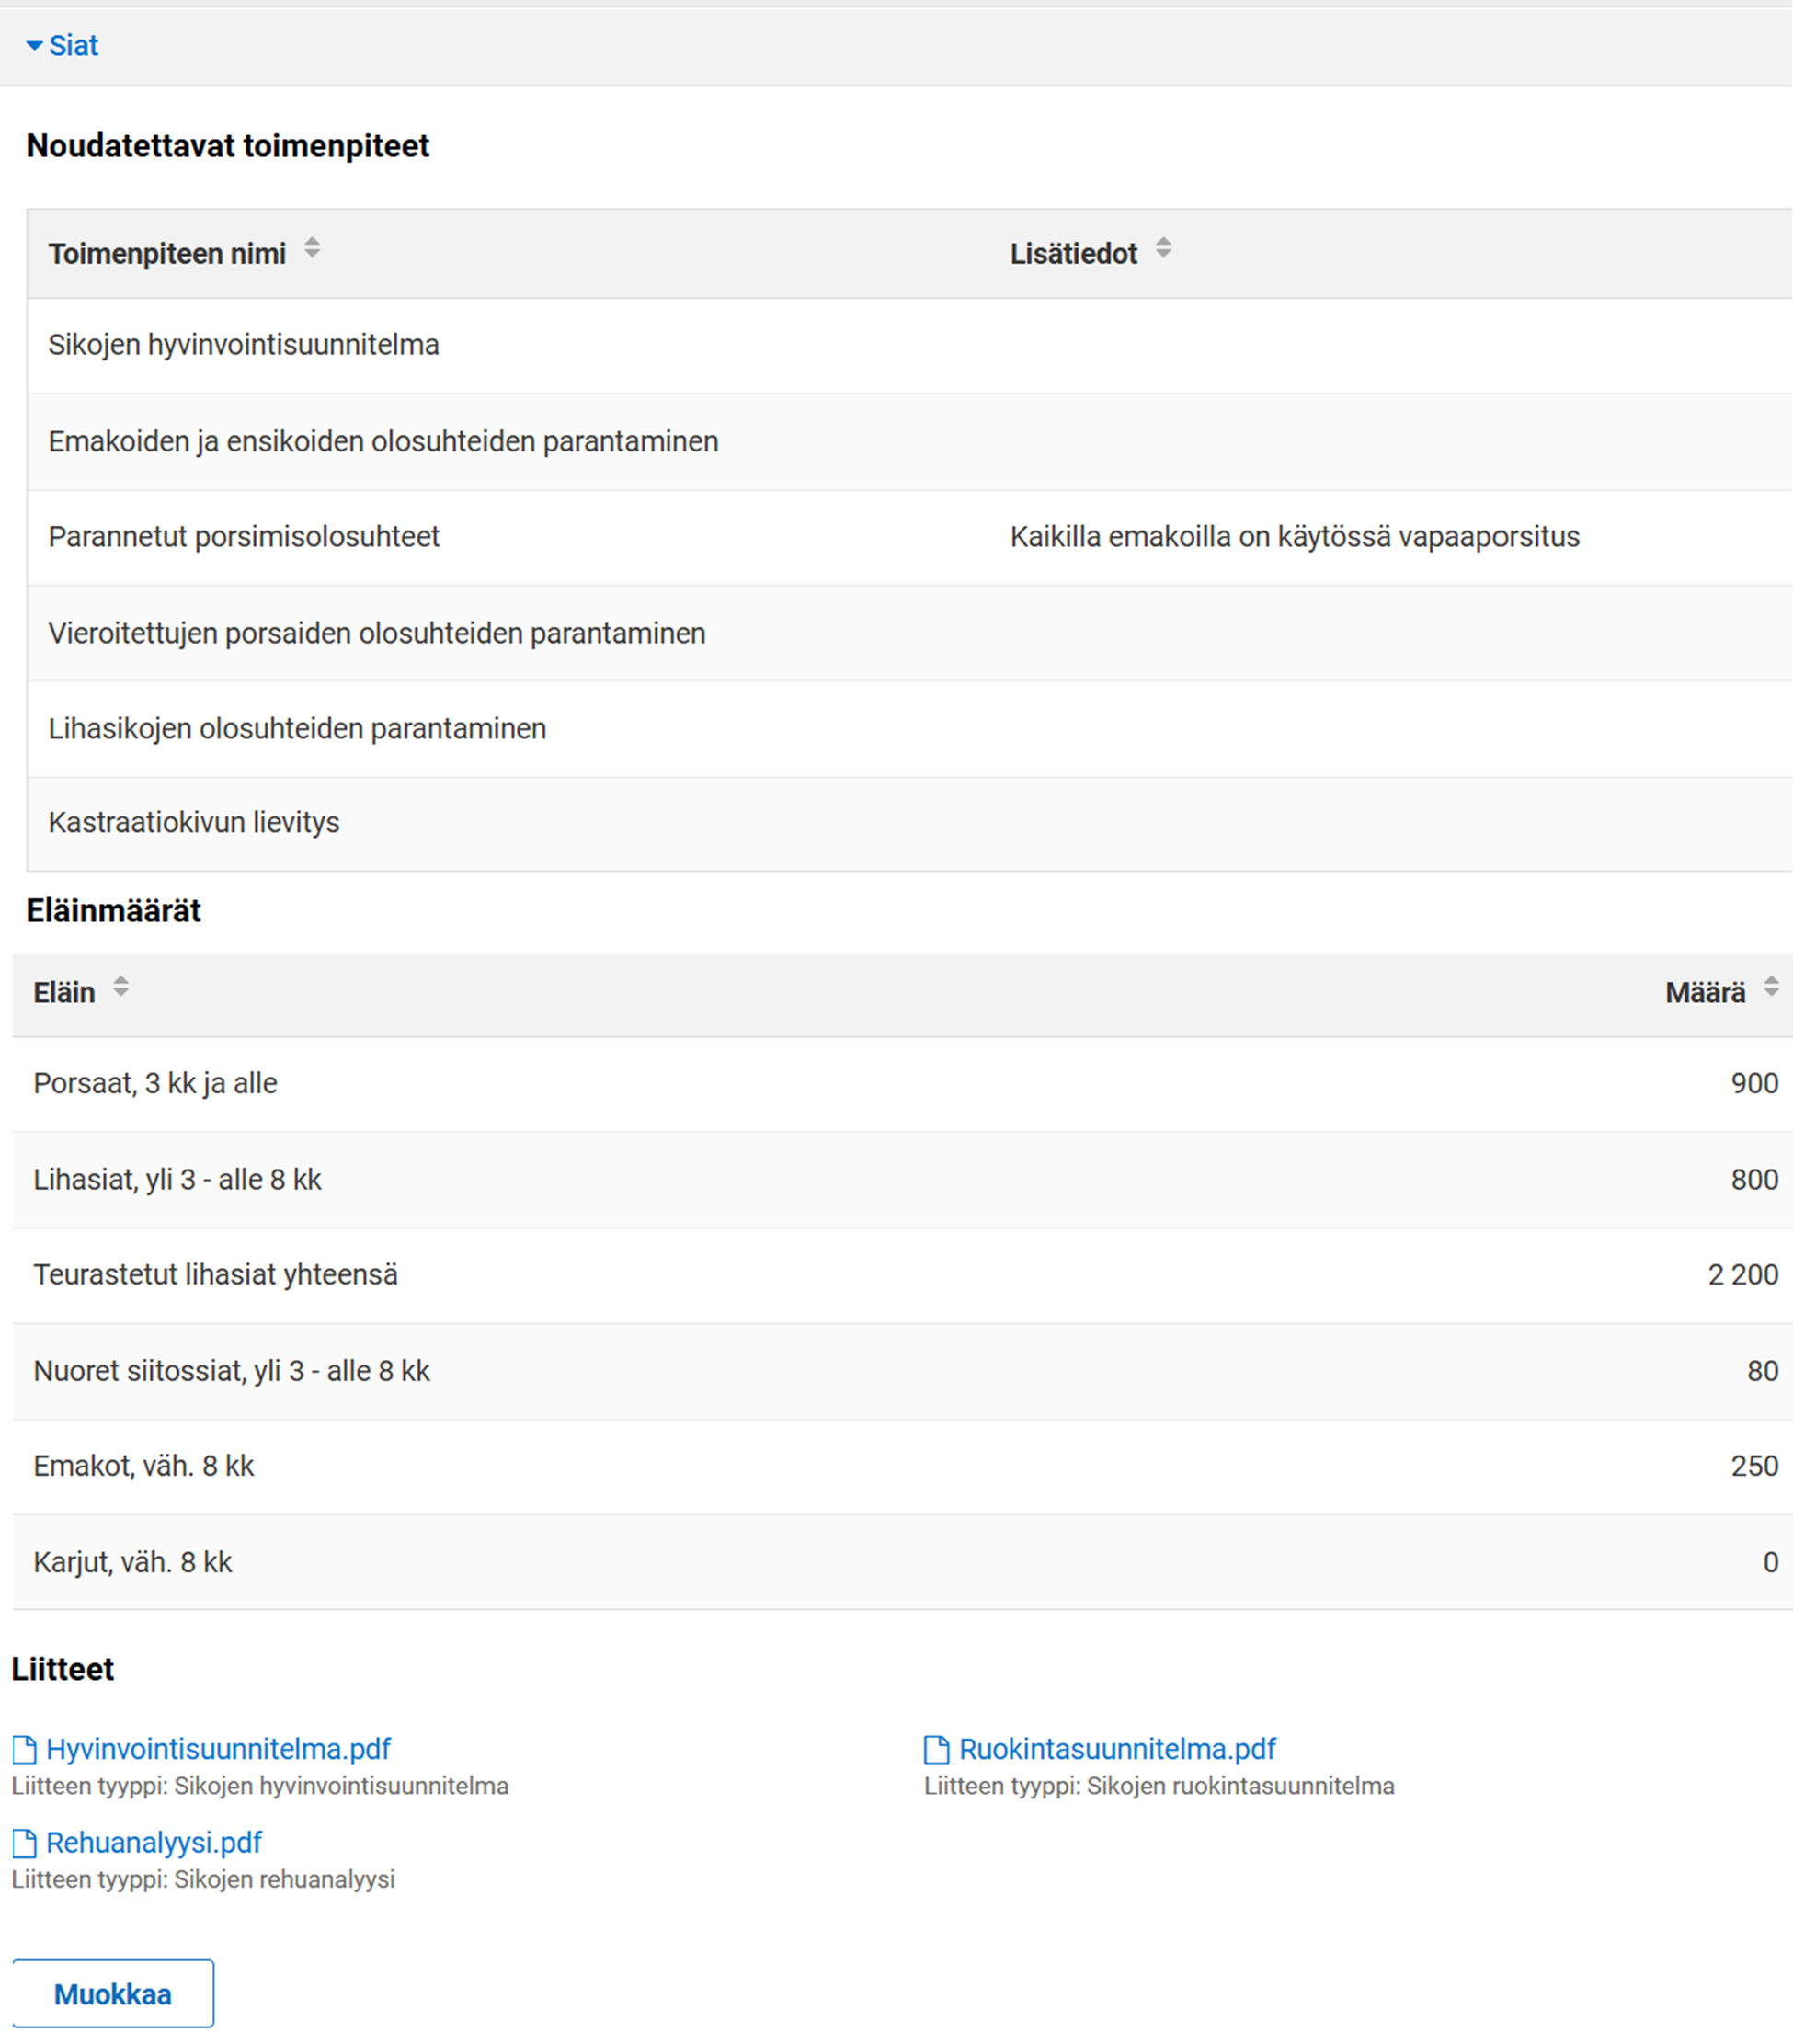Screen dimensions: 1793x2044
Task: Click the Kastraatiokivun lievitys row
Action: click(194, 823)
